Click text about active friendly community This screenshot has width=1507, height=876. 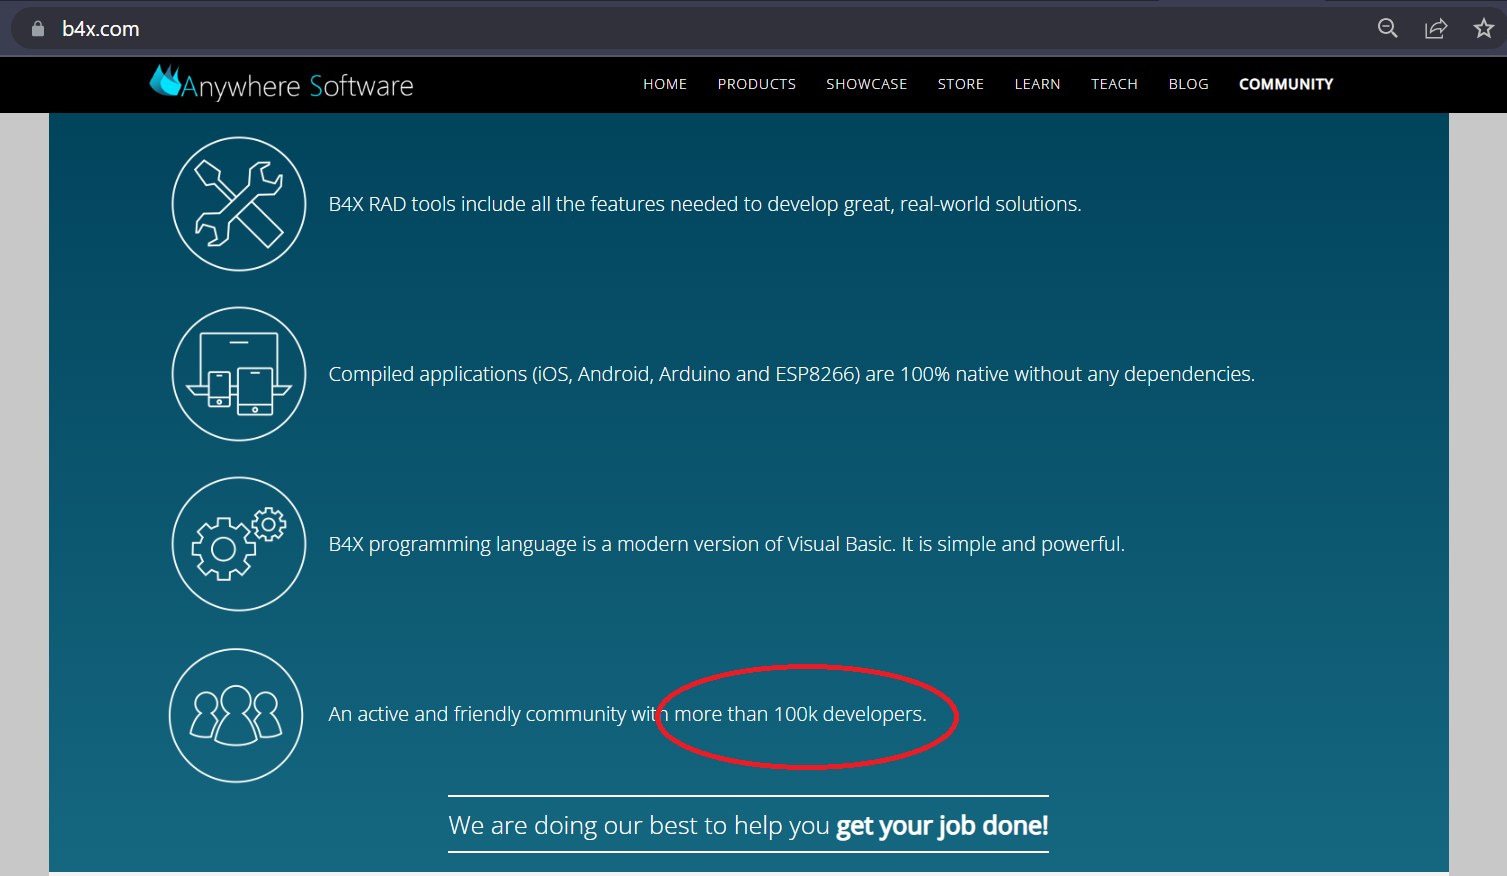point(627,714)
